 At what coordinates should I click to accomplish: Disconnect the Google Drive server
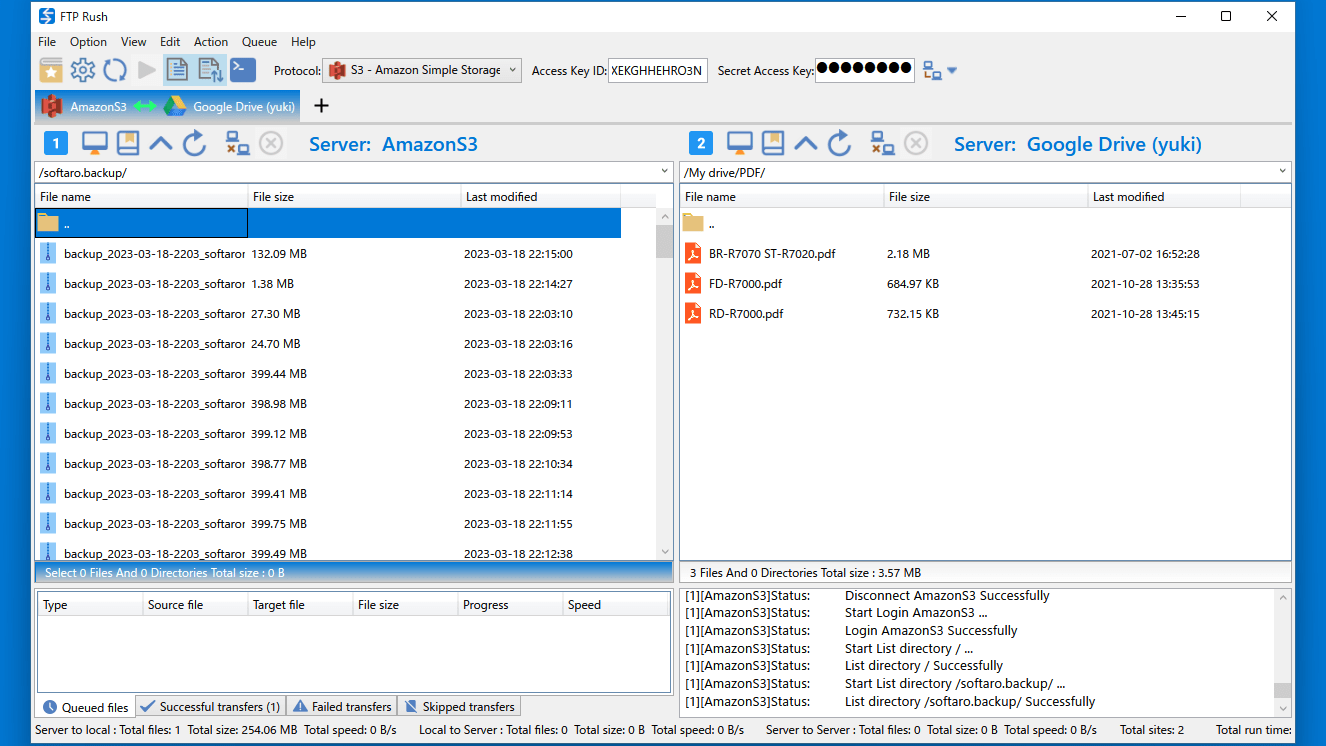(882, 144)
